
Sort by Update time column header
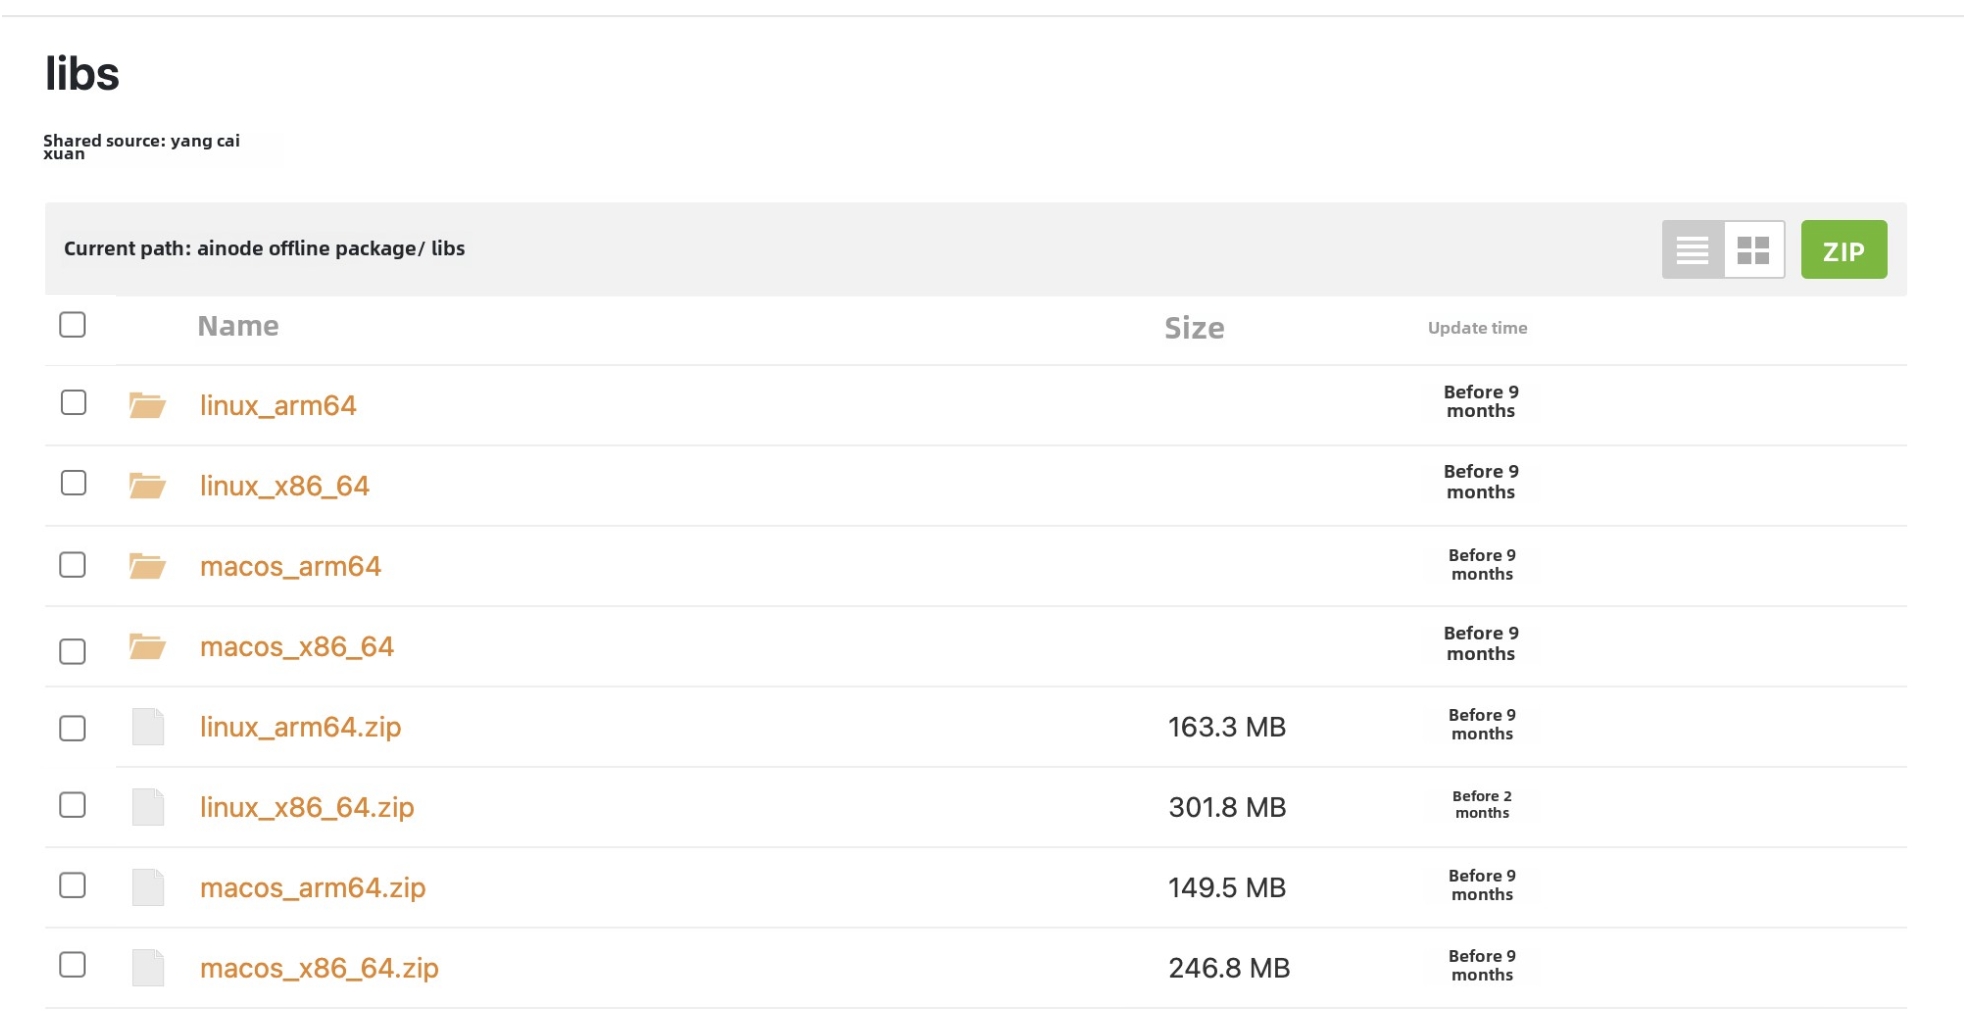coord(1476,328)
